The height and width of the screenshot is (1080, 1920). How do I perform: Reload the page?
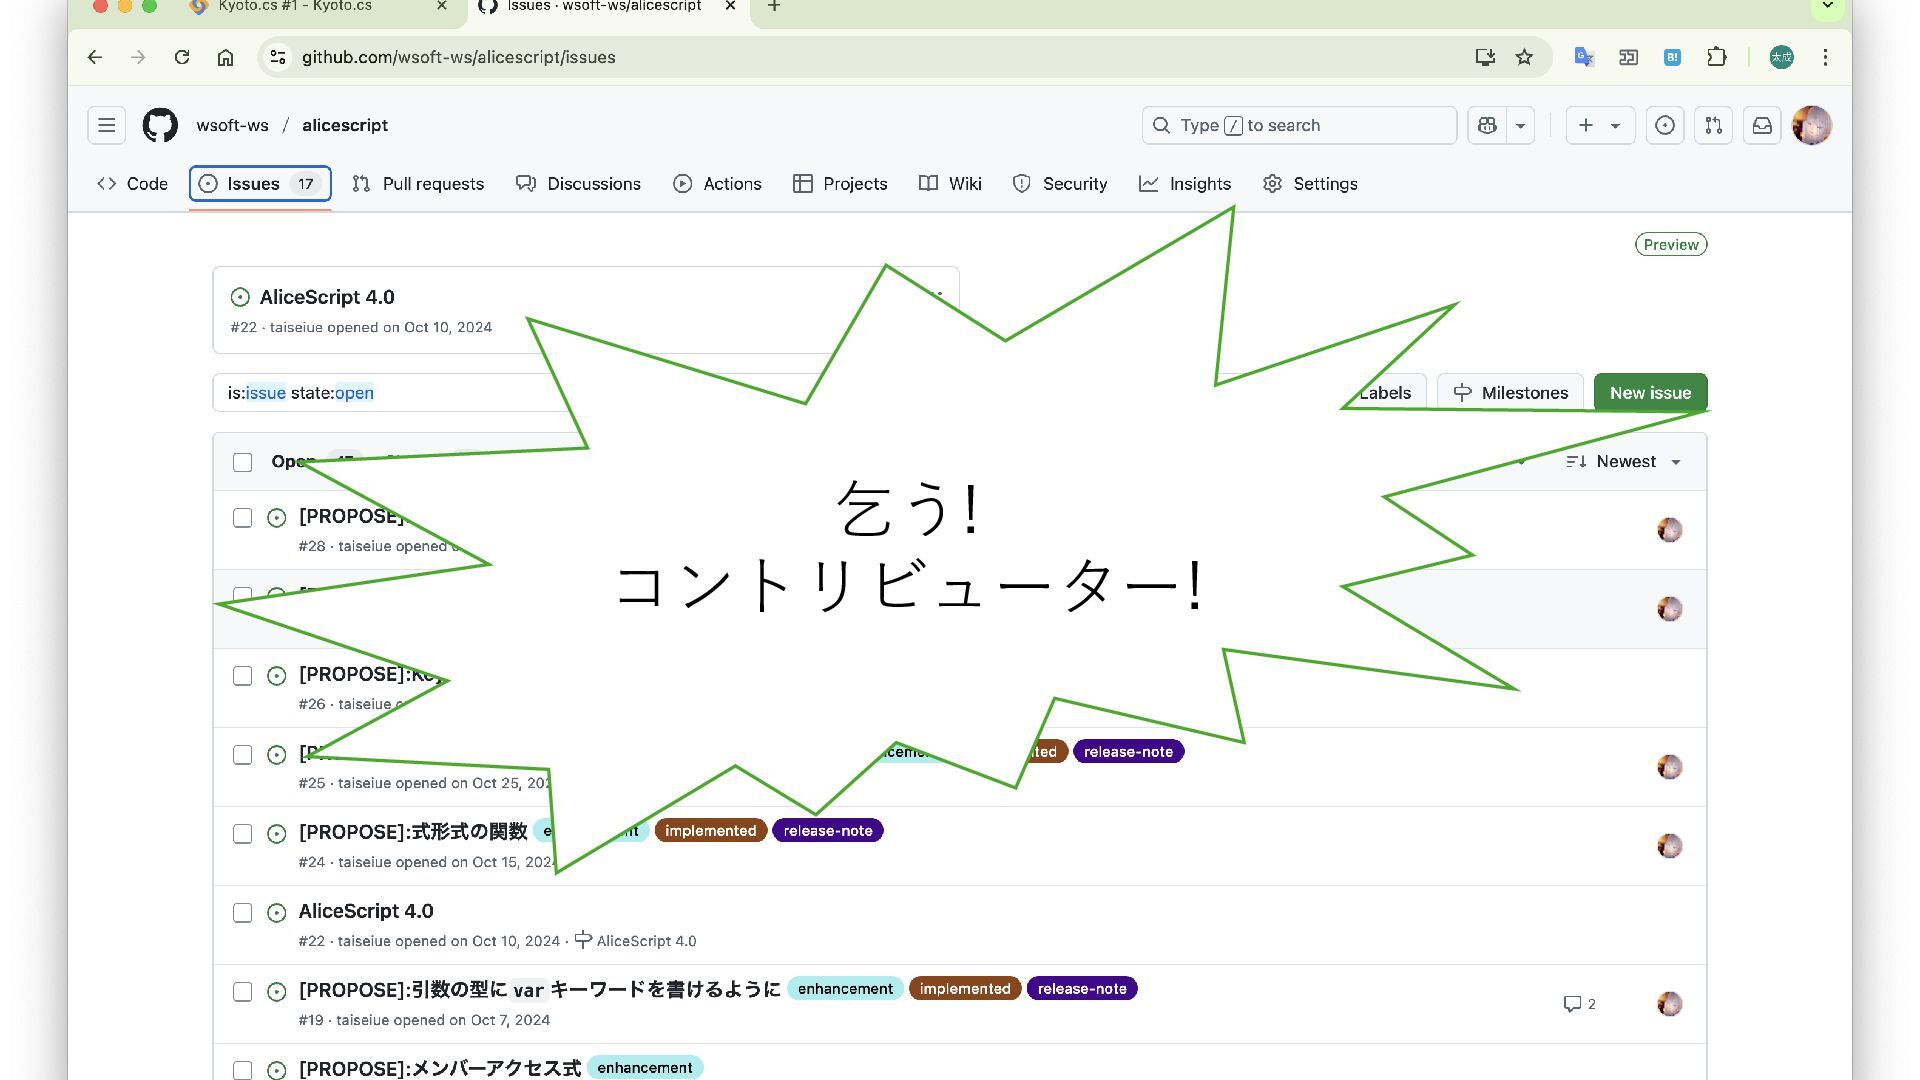(182, 57)
